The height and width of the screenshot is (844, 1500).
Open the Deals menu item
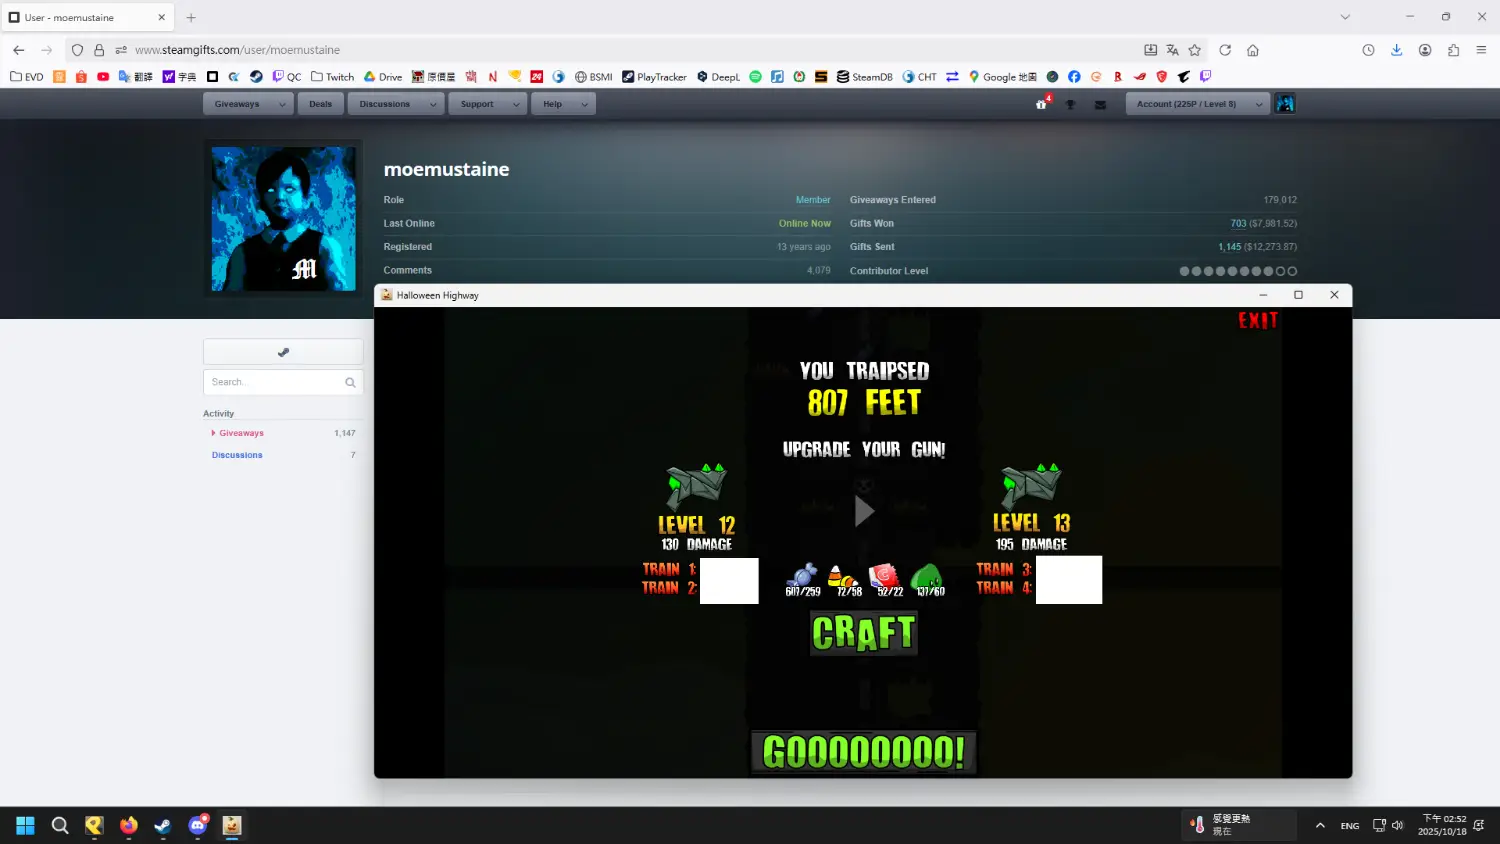coord(320,104)
